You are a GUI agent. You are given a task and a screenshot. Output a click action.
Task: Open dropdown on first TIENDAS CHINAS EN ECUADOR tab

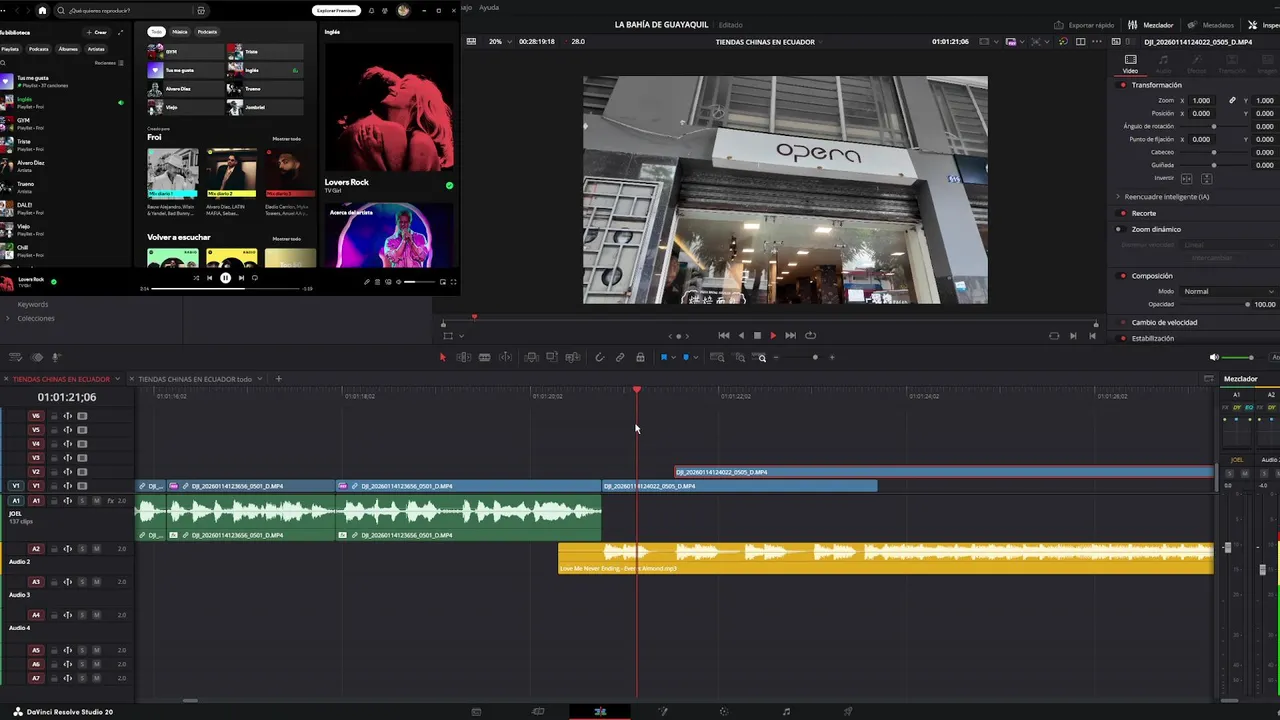tap(117, 379)
